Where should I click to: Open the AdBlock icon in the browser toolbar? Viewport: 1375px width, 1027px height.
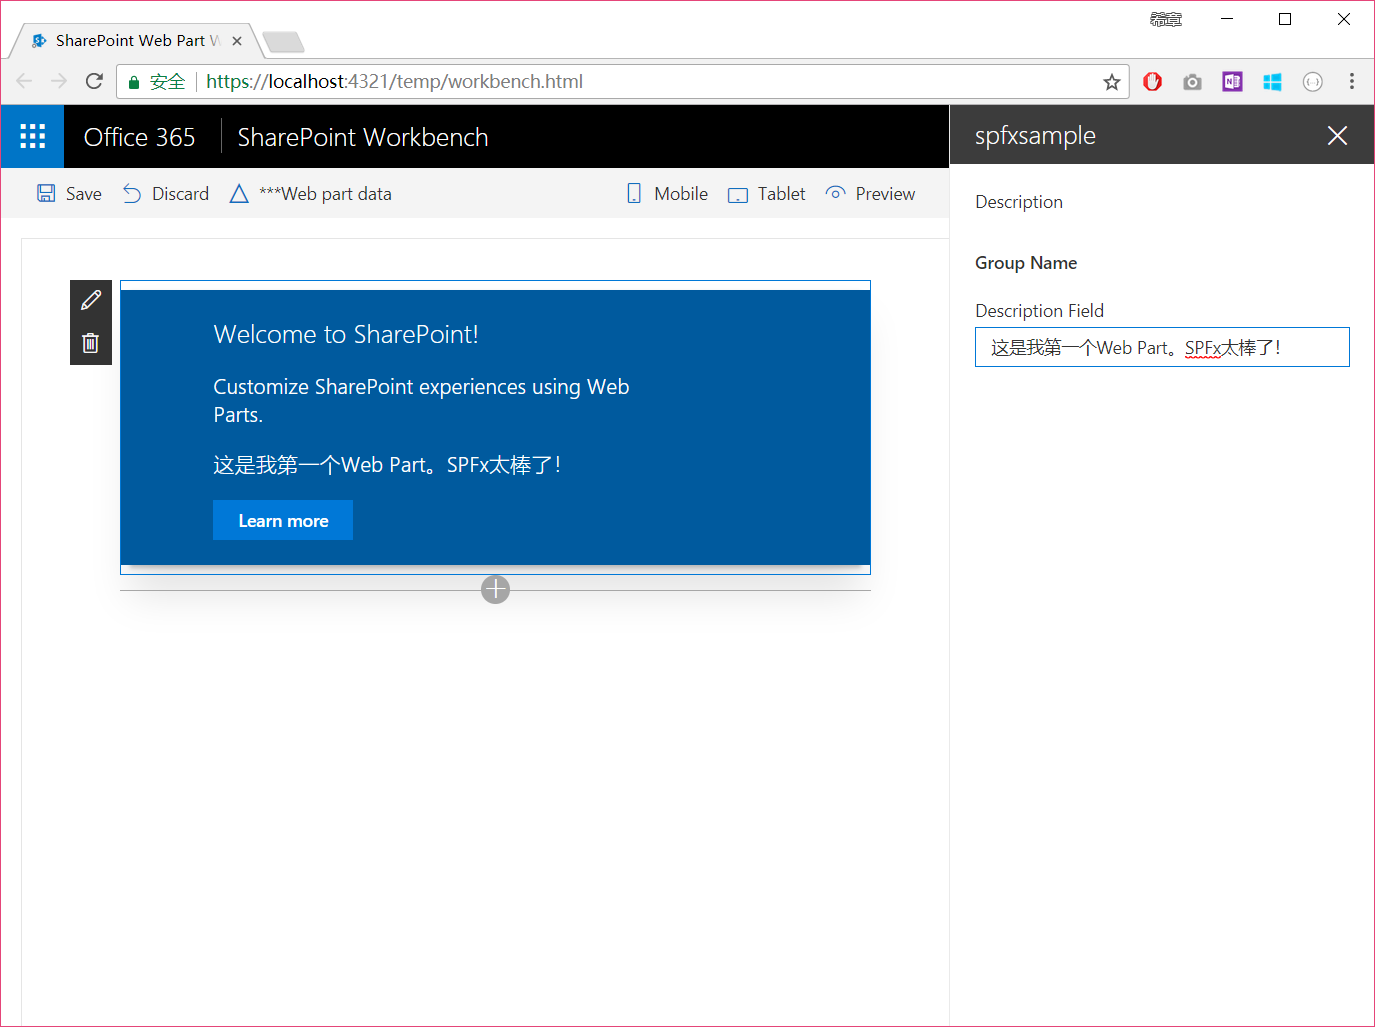pyautogui.click(x=1152, y=81)
